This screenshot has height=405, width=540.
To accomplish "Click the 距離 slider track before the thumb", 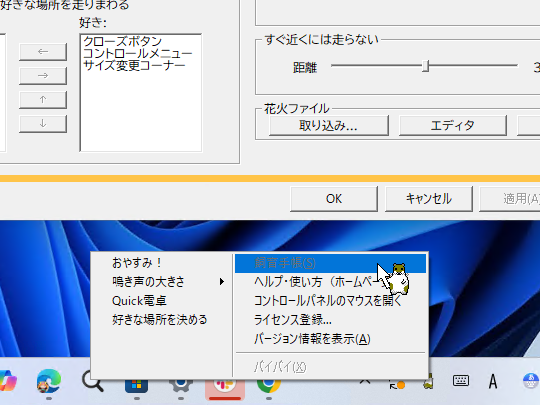I will (377, 65).
